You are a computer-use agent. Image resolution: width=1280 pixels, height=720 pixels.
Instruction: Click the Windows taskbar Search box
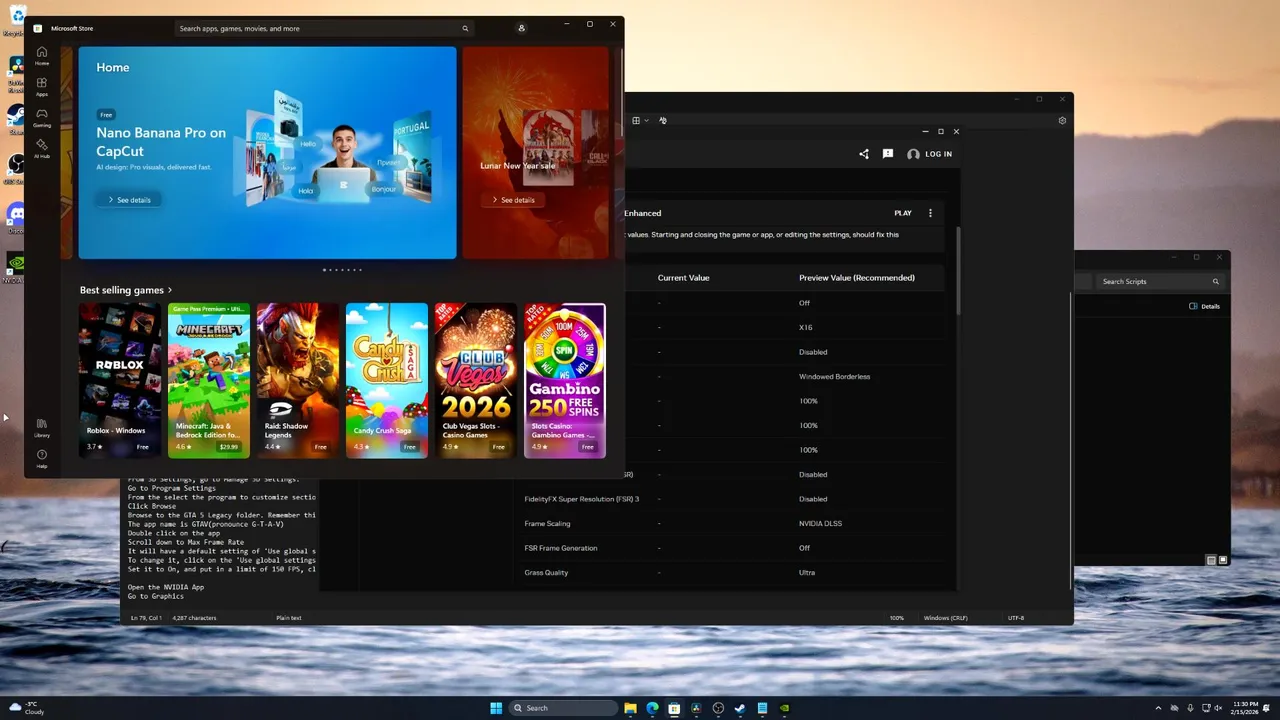564,708
